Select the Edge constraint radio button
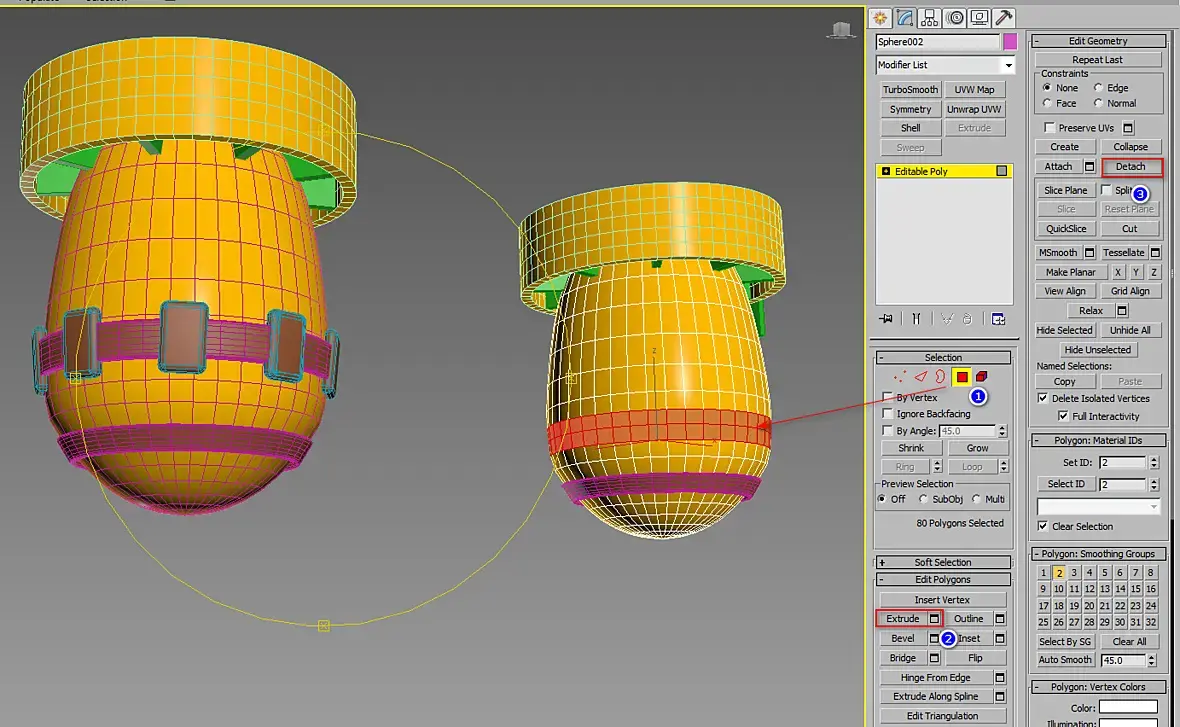The width and height of the screenshot is (1180, 727). (1099, 88)
